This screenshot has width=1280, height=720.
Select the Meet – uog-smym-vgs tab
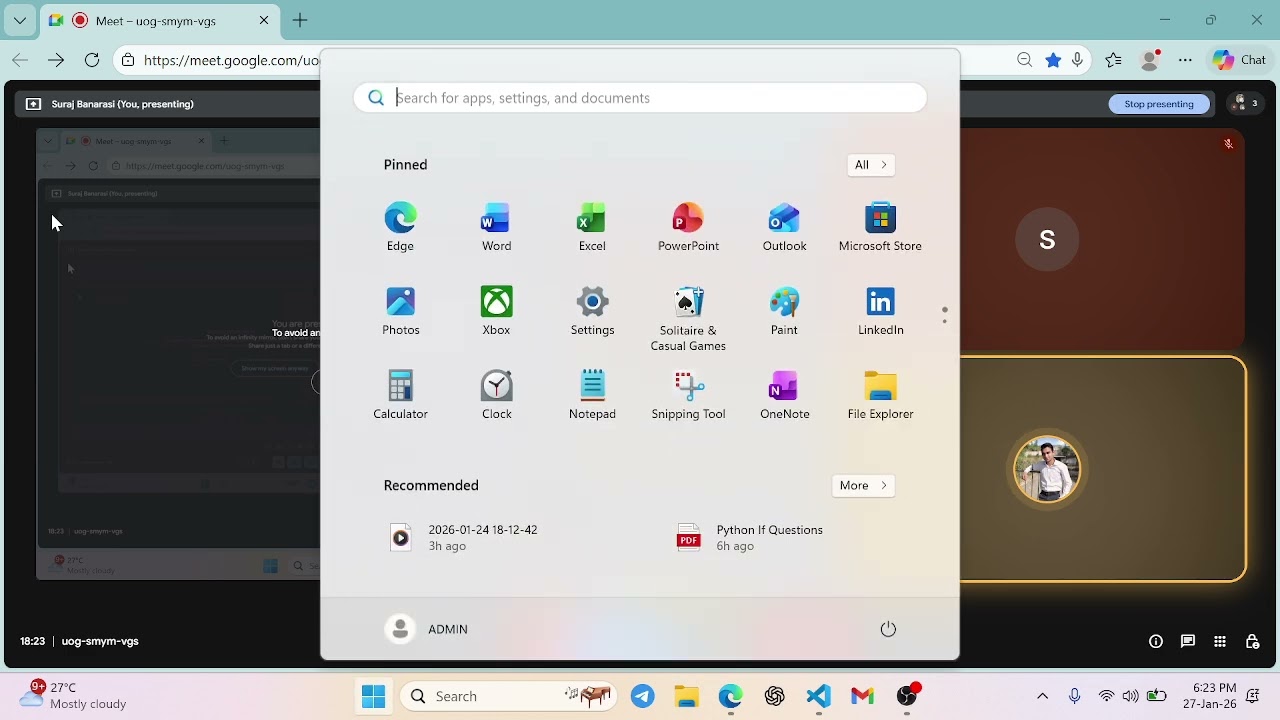click(160, 20)
